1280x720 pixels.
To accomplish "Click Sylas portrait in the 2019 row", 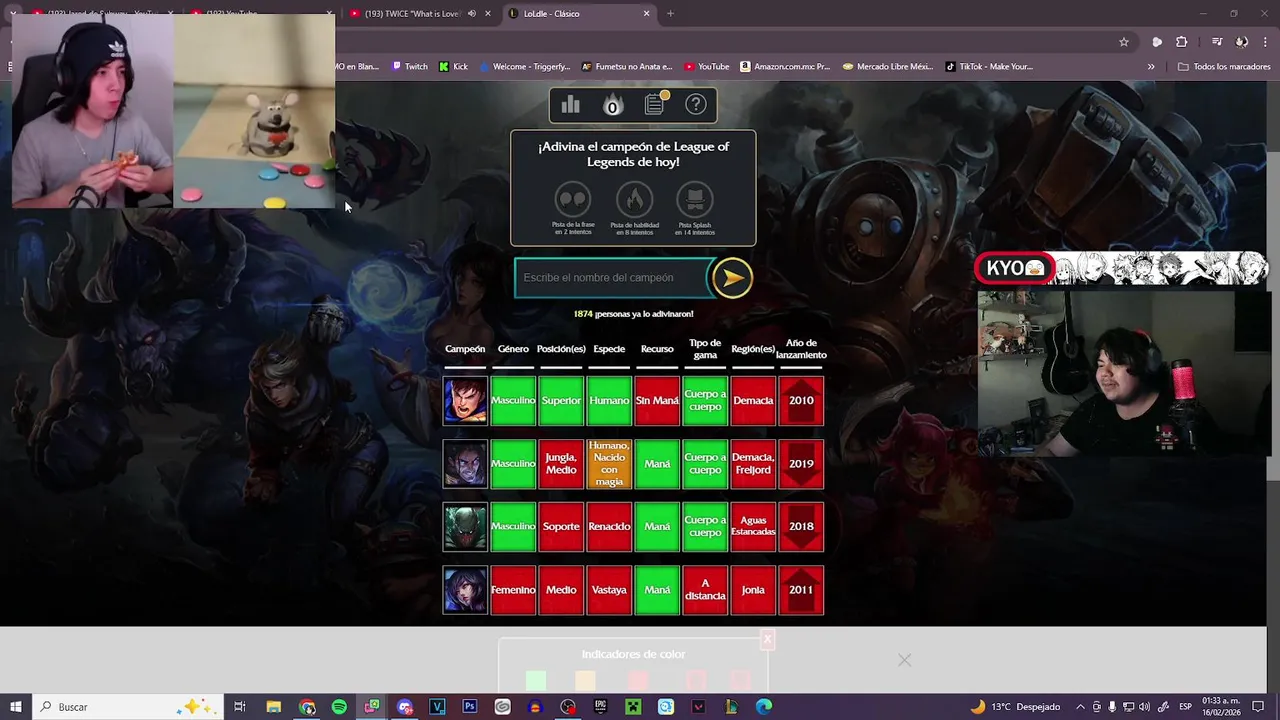I will tap(465, 464).
